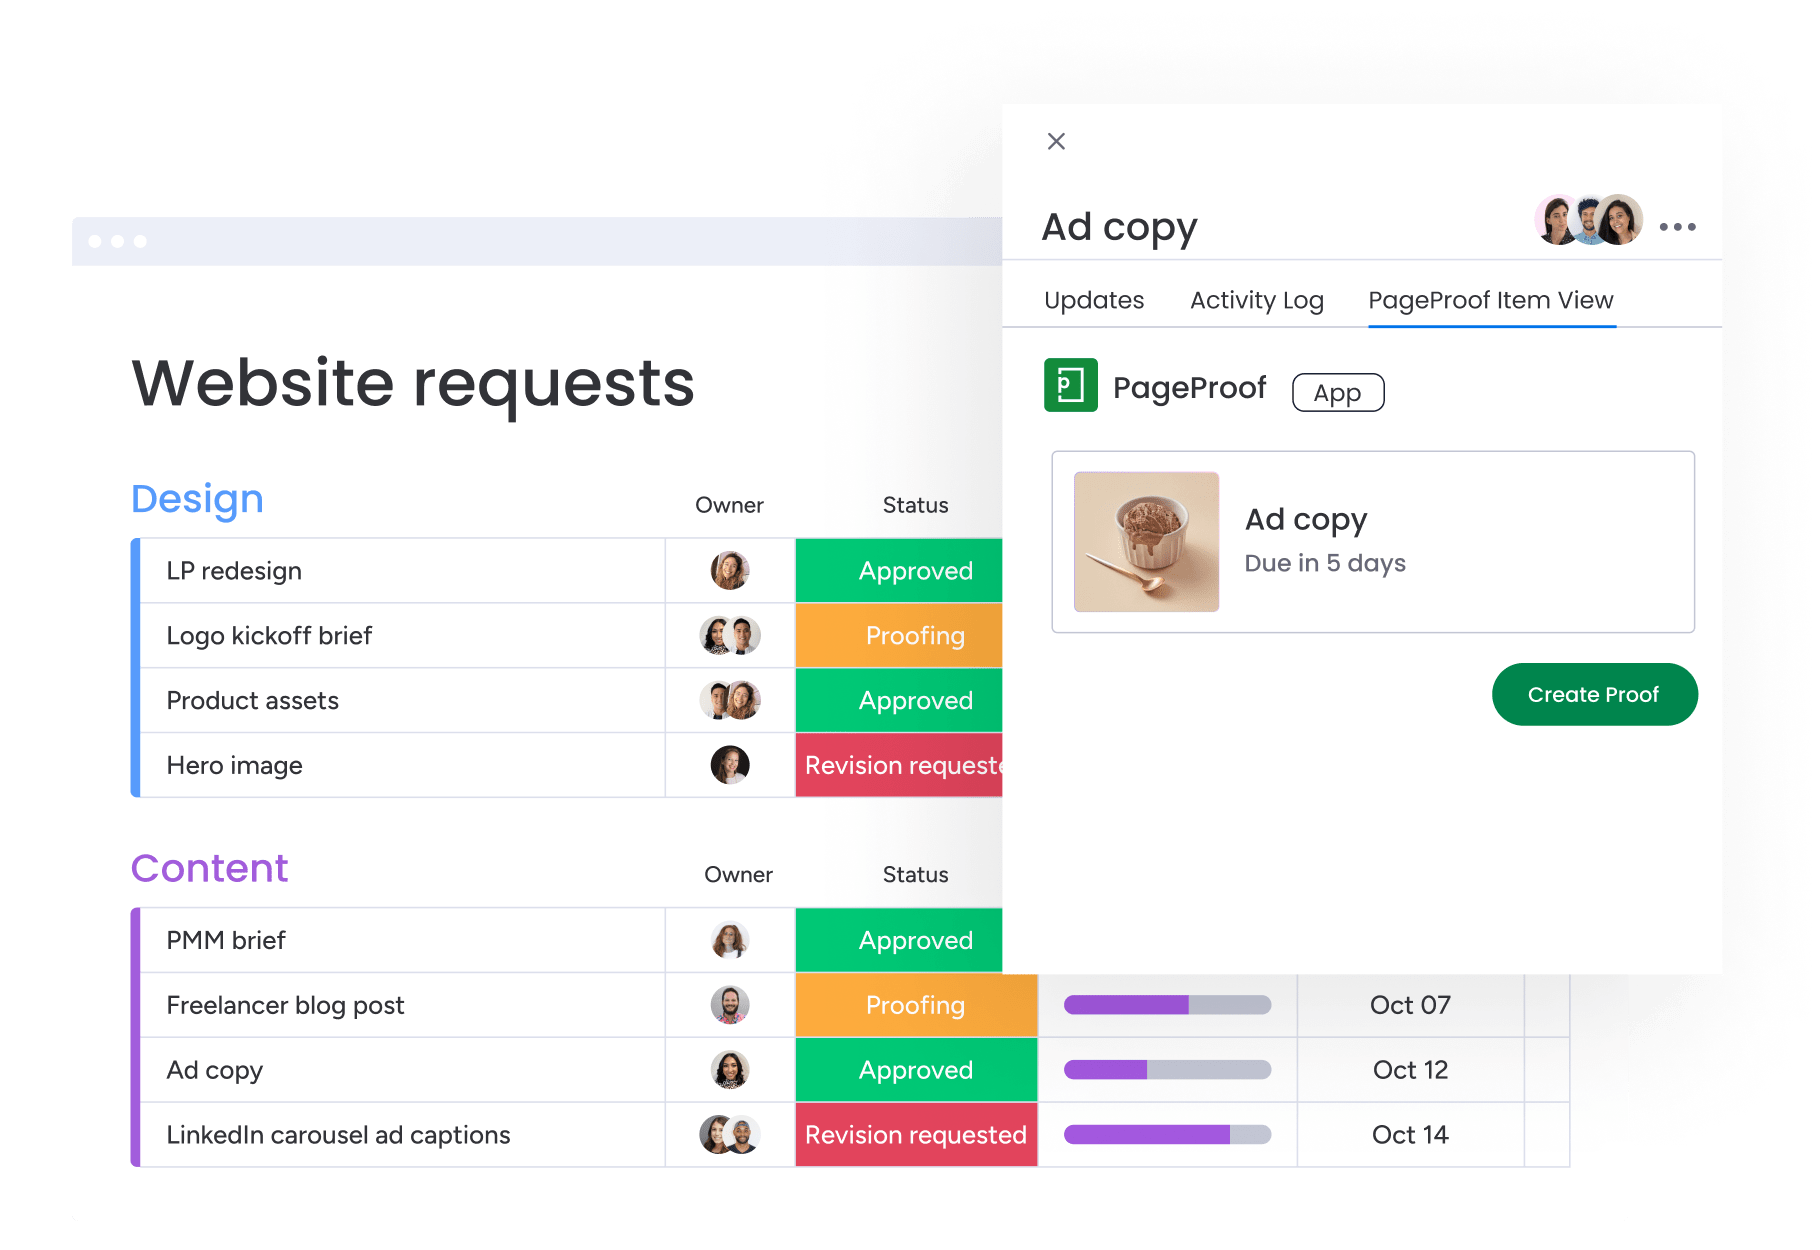
Task: Open LinkedIn carousel Revision requested status
Action: 915,1135
